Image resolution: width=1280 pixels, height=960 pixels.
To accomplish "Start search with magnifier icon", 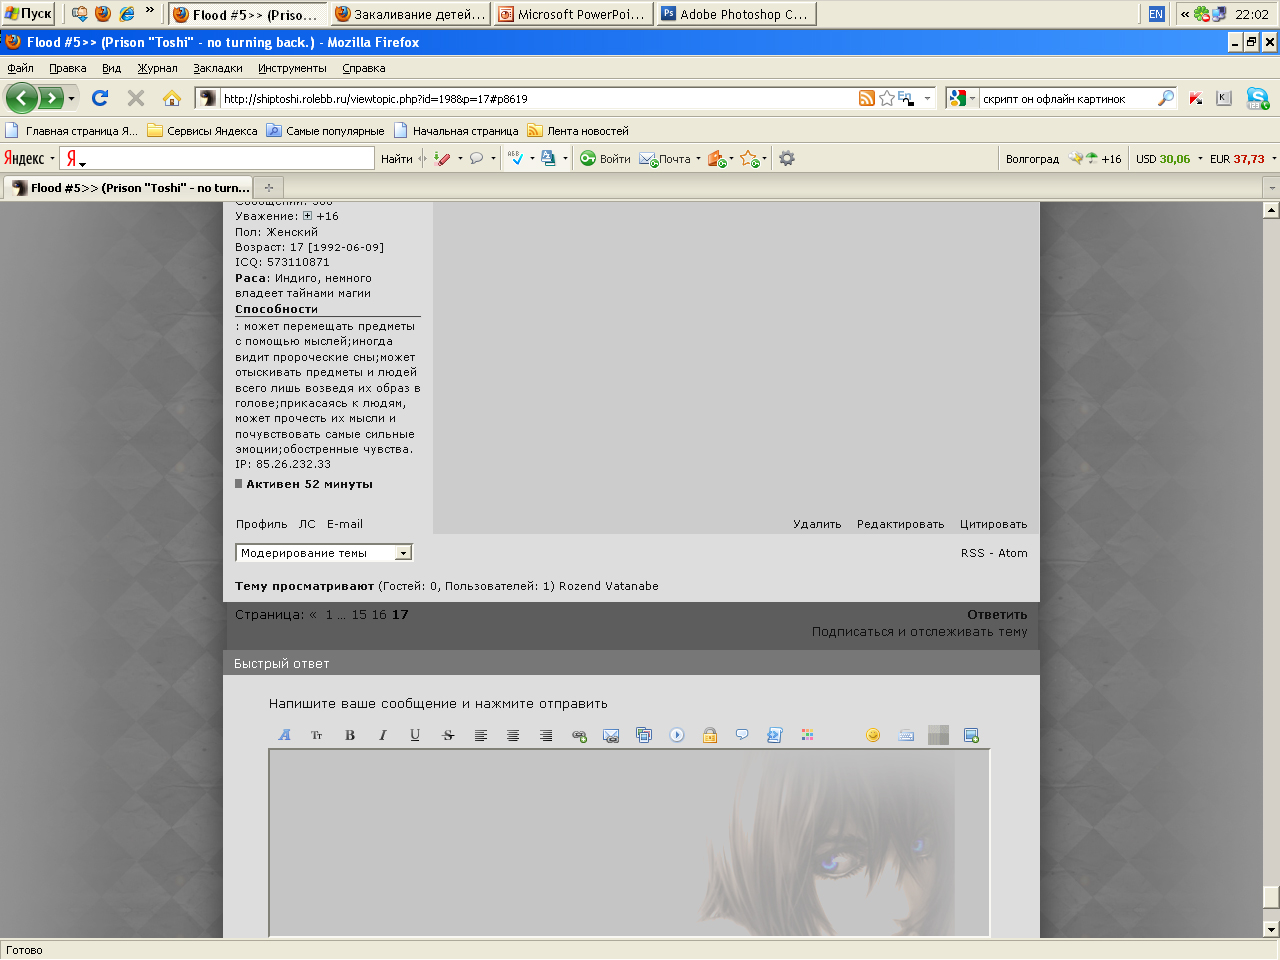I will click(1166, 98).
